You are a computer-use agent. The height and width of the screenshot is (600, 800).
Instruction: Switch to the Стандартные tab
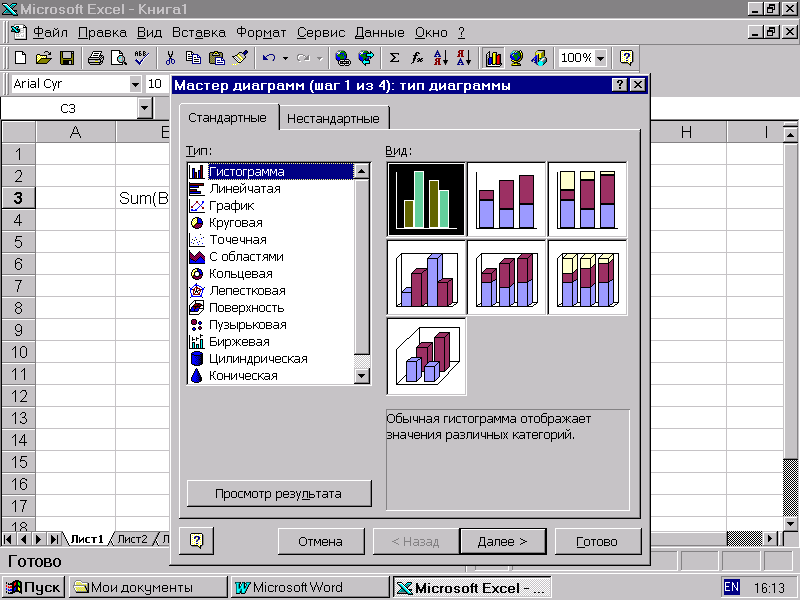tap(228, 117)
